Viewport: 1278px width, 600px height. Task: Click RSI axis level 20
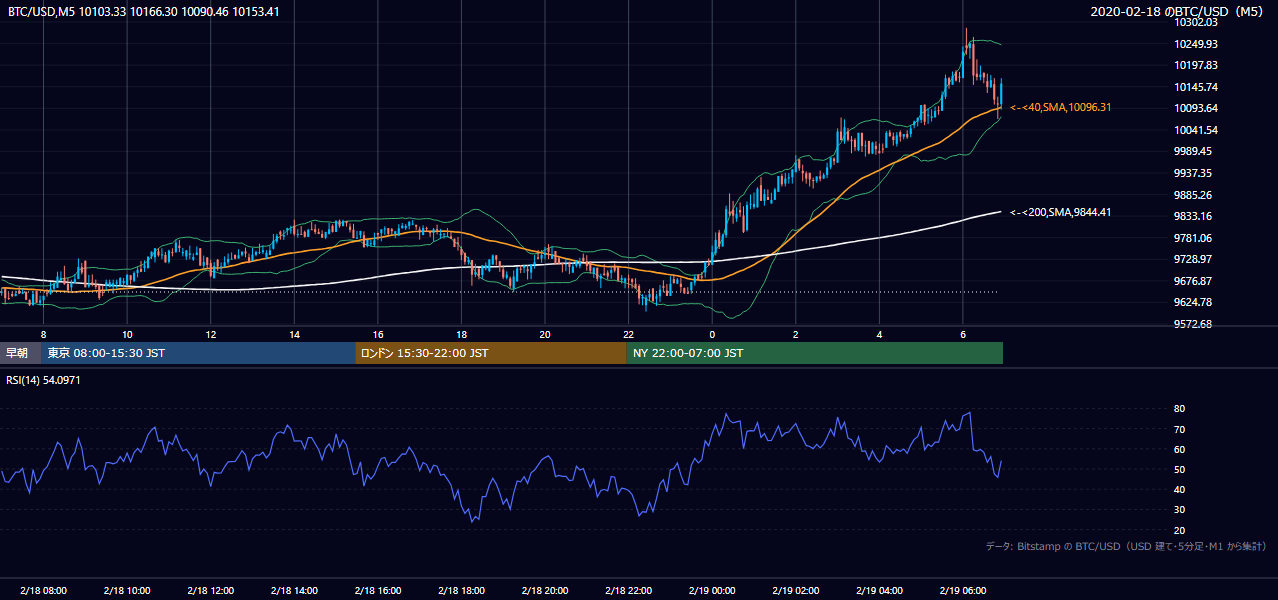[x=1179, y=530]
